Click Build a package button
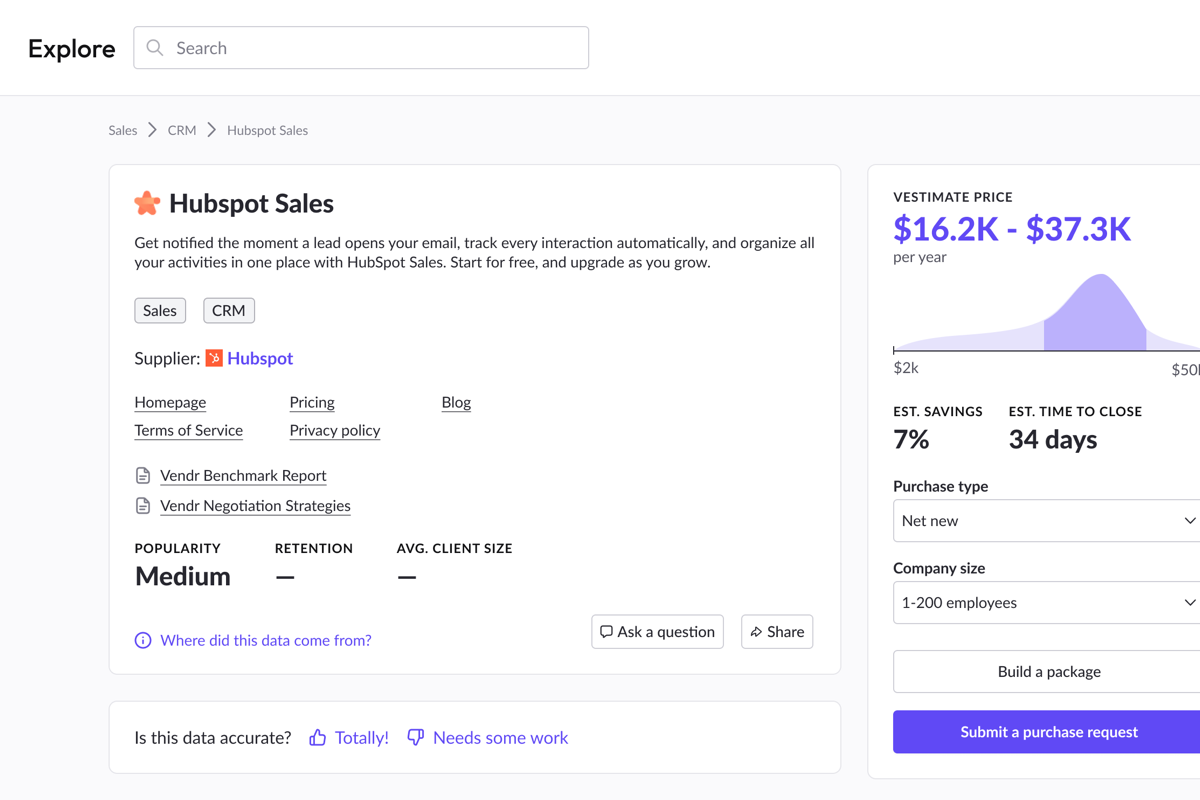Image resolution: width=1200 pixels, height=800 pixels. 1048,672
